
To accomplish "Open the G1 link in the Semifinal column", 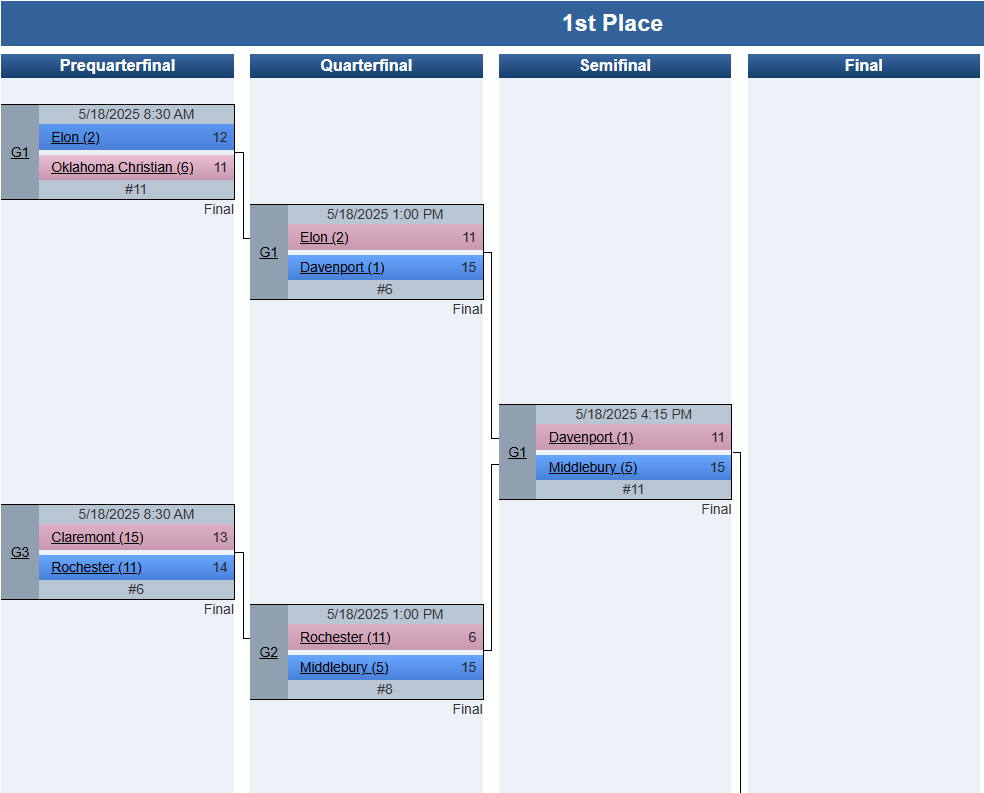I will point(517,452).
